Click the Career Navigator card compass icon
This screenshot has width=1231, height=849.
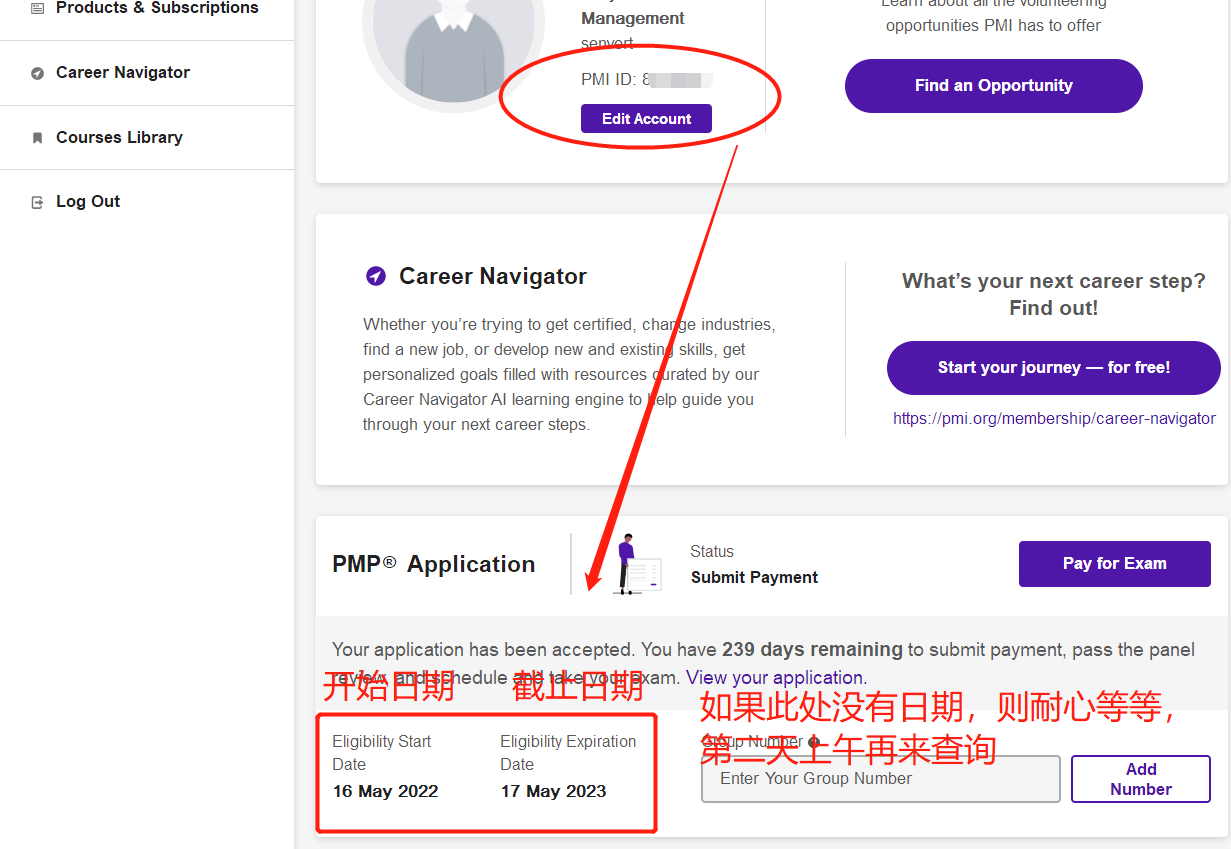(376, 277)
